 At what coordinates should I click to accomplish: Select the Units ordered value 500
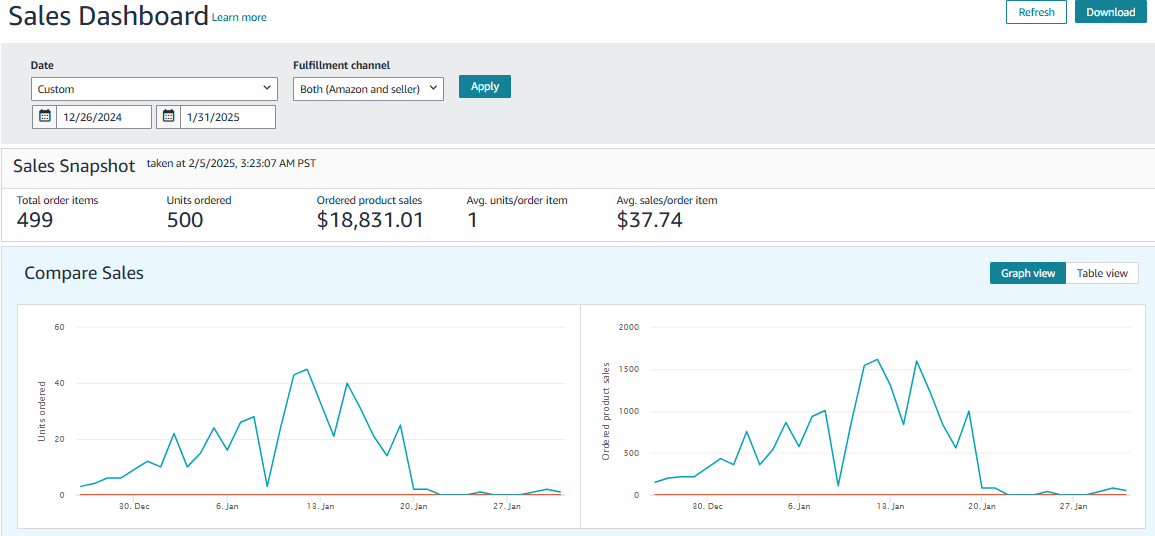tap(185, 219)
